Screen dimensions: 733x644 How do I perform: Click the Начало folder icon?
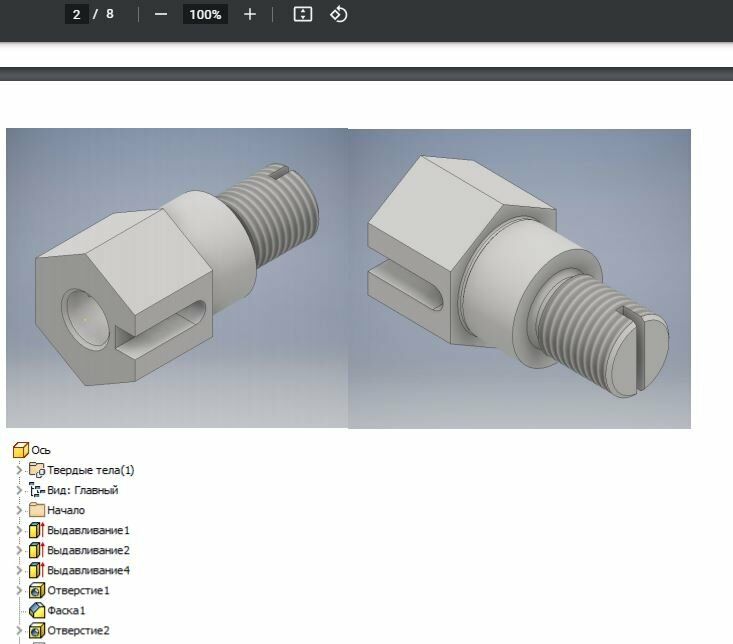pyautogui.click(x=37, y=510)
